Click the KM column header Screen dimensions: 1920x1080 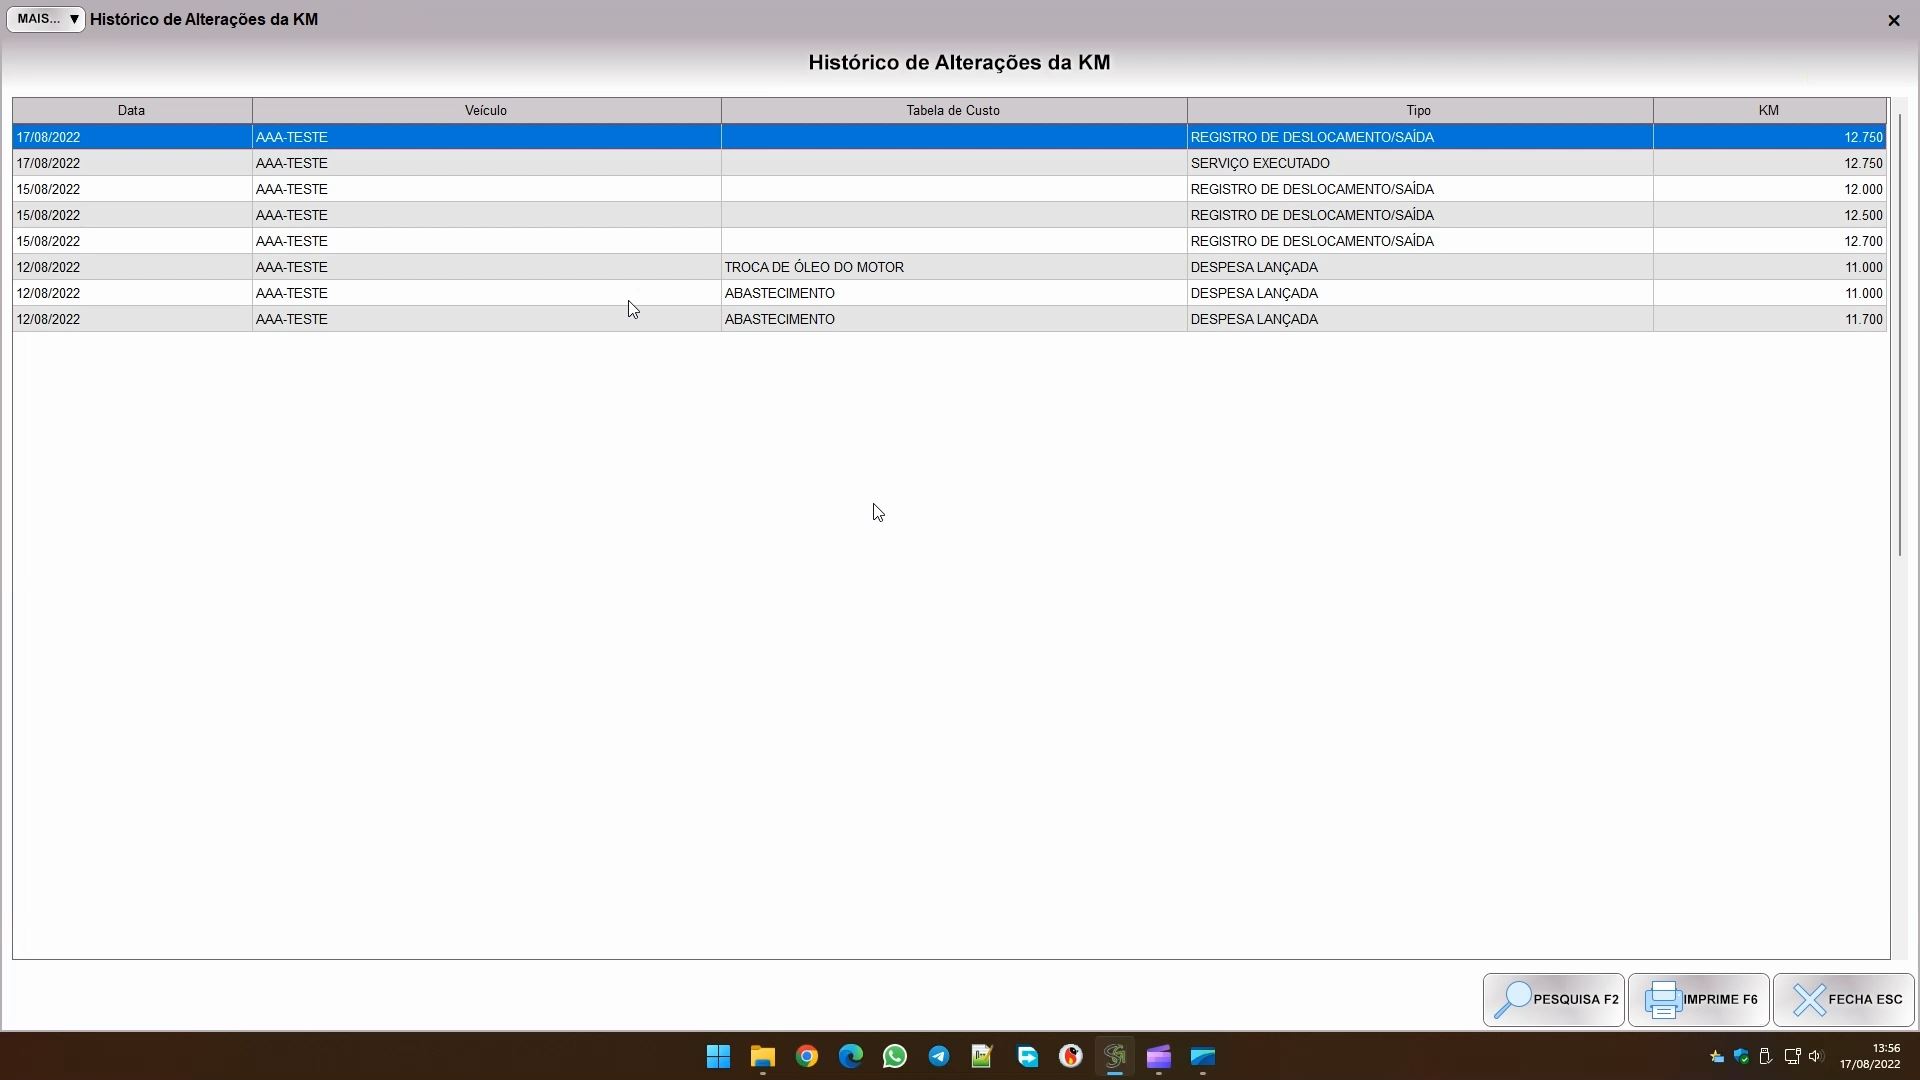(1768, 111)
